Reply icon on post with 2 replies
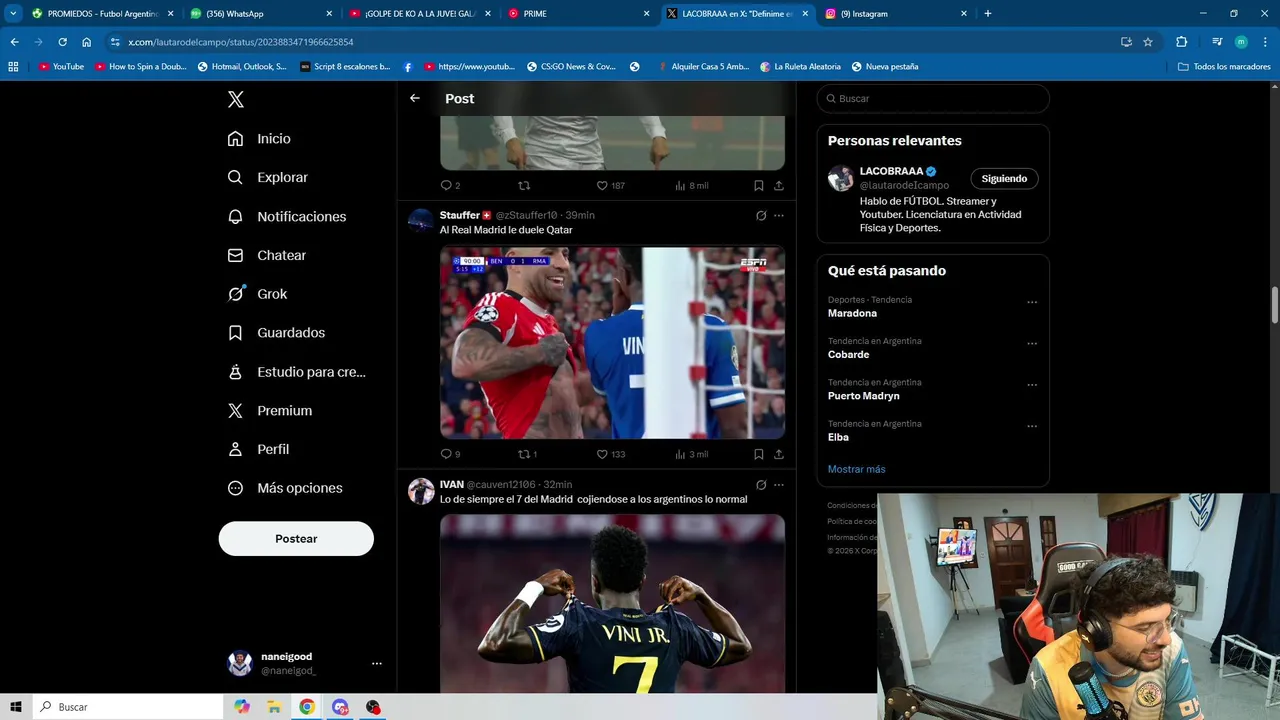 [x=450, y=186]
